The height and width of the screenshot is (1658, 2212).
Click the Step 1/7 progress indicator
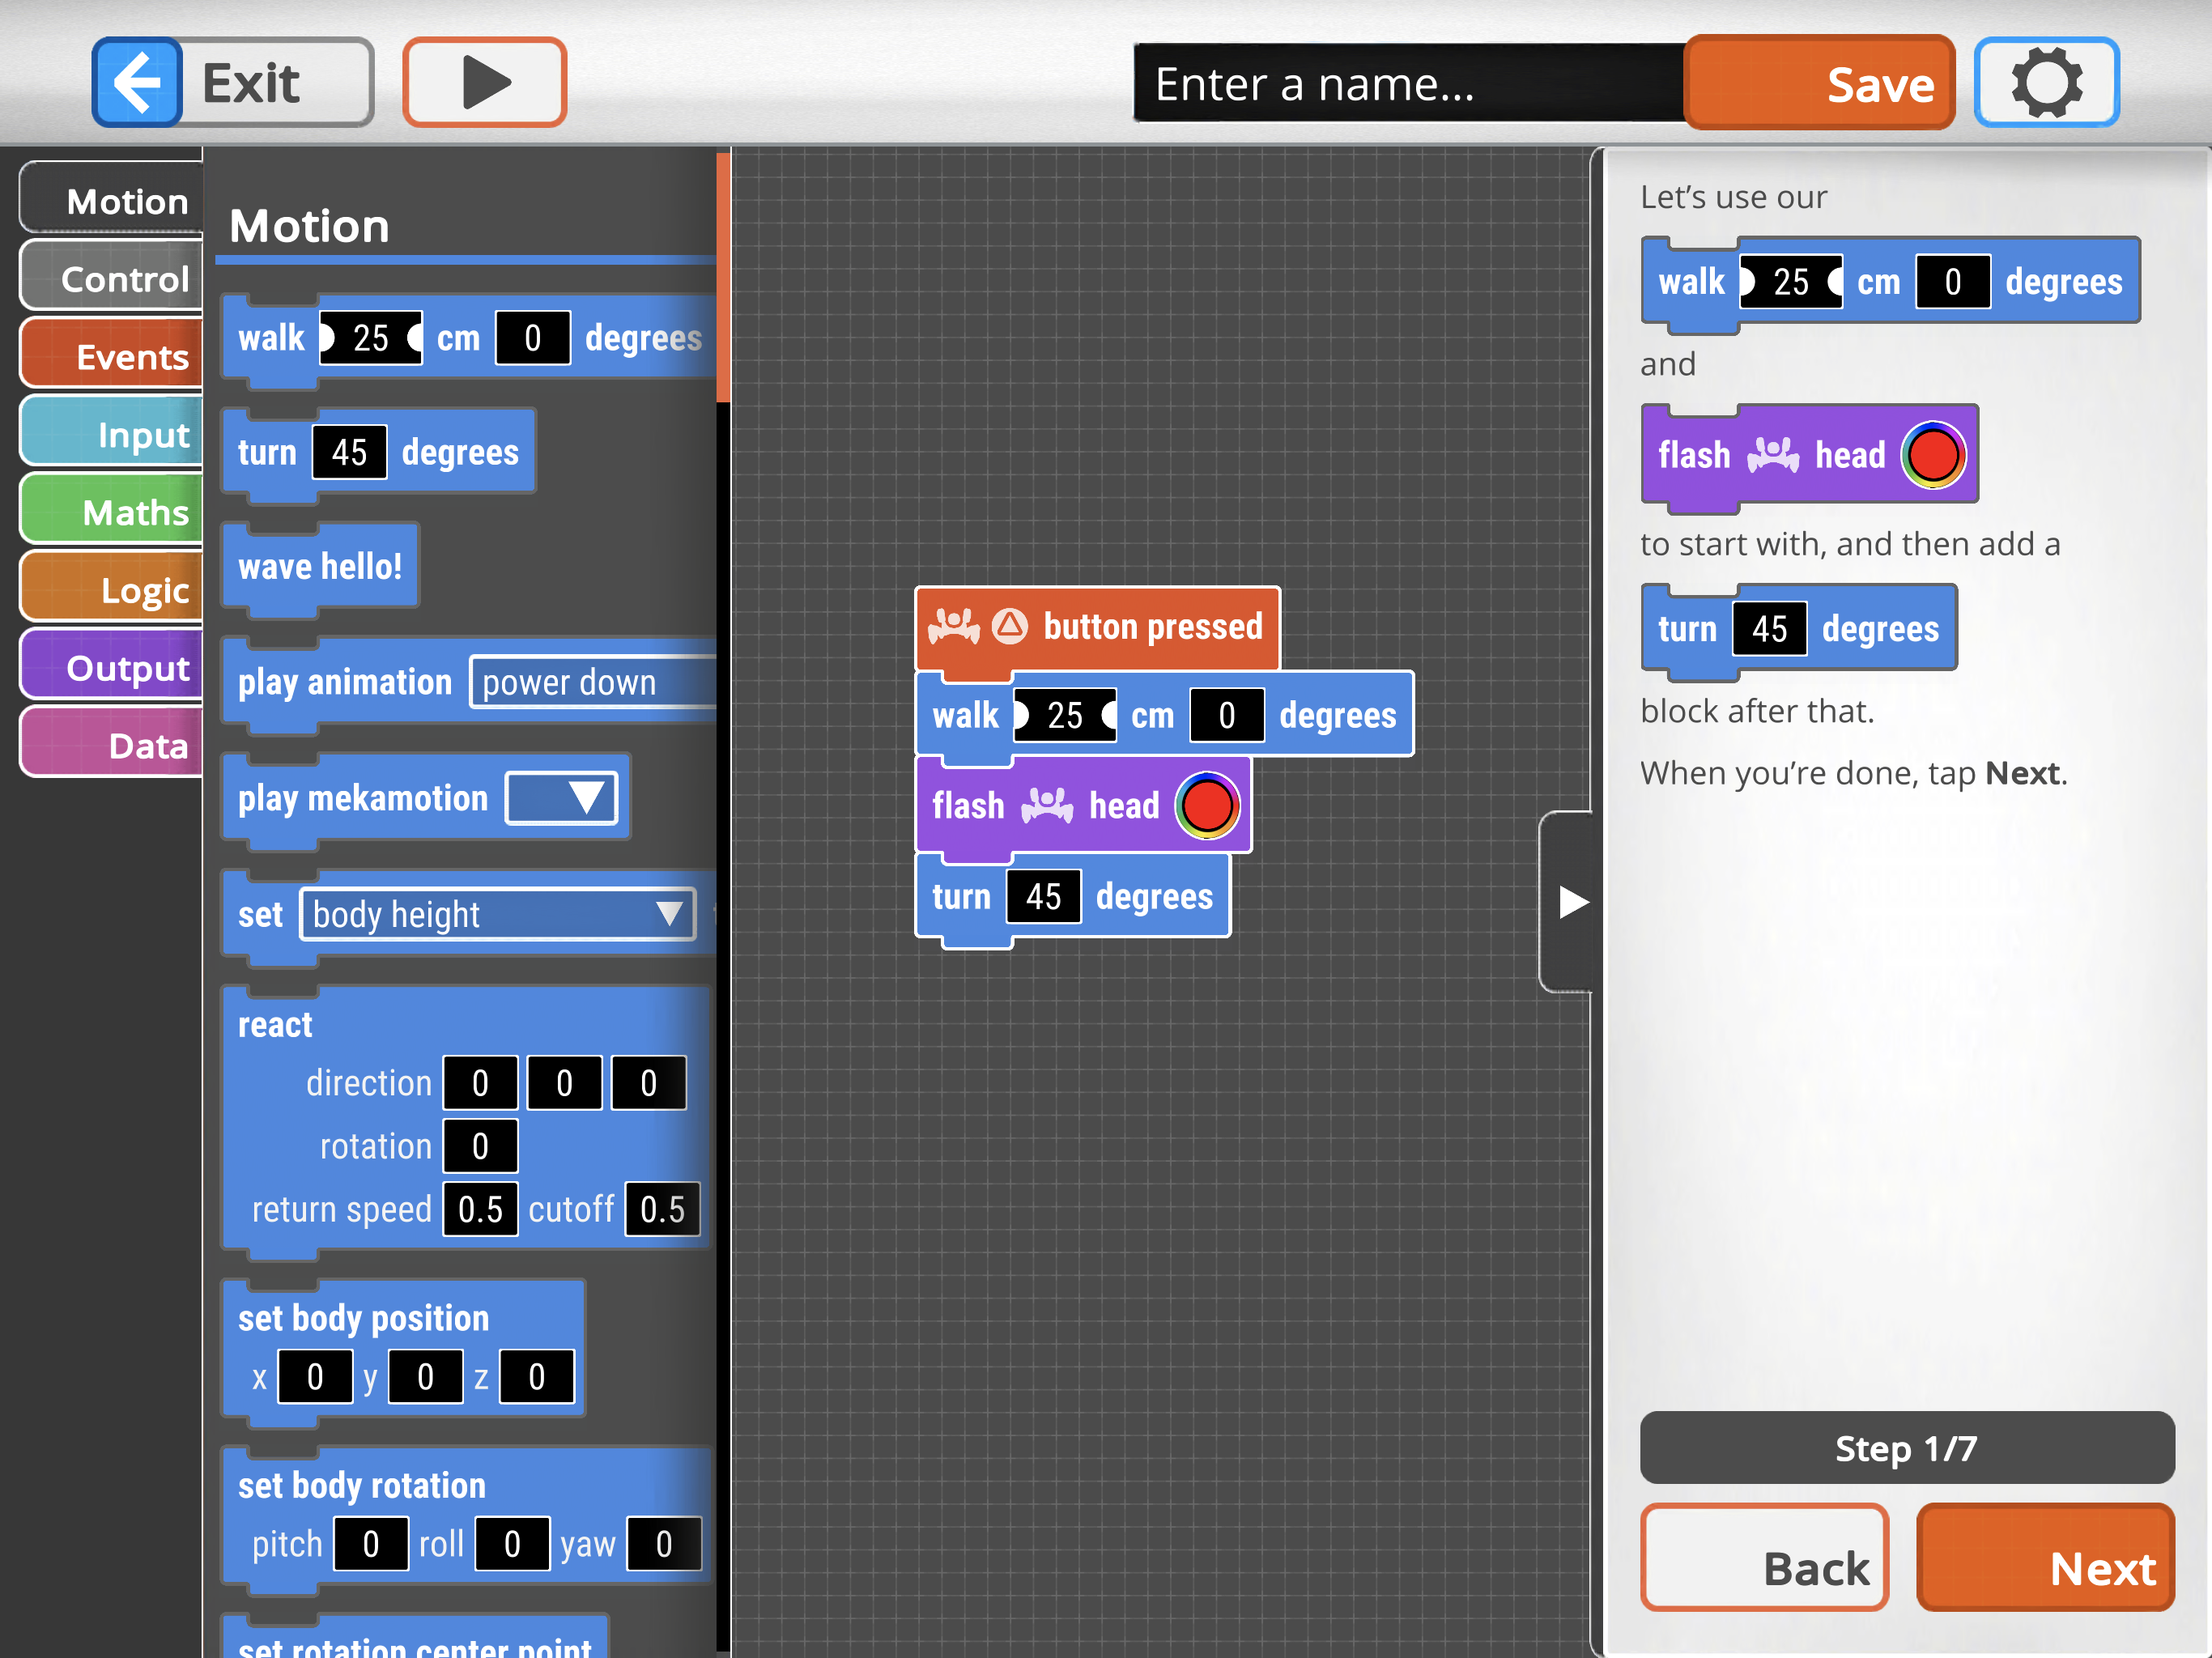click(x=1907, y=1448)
